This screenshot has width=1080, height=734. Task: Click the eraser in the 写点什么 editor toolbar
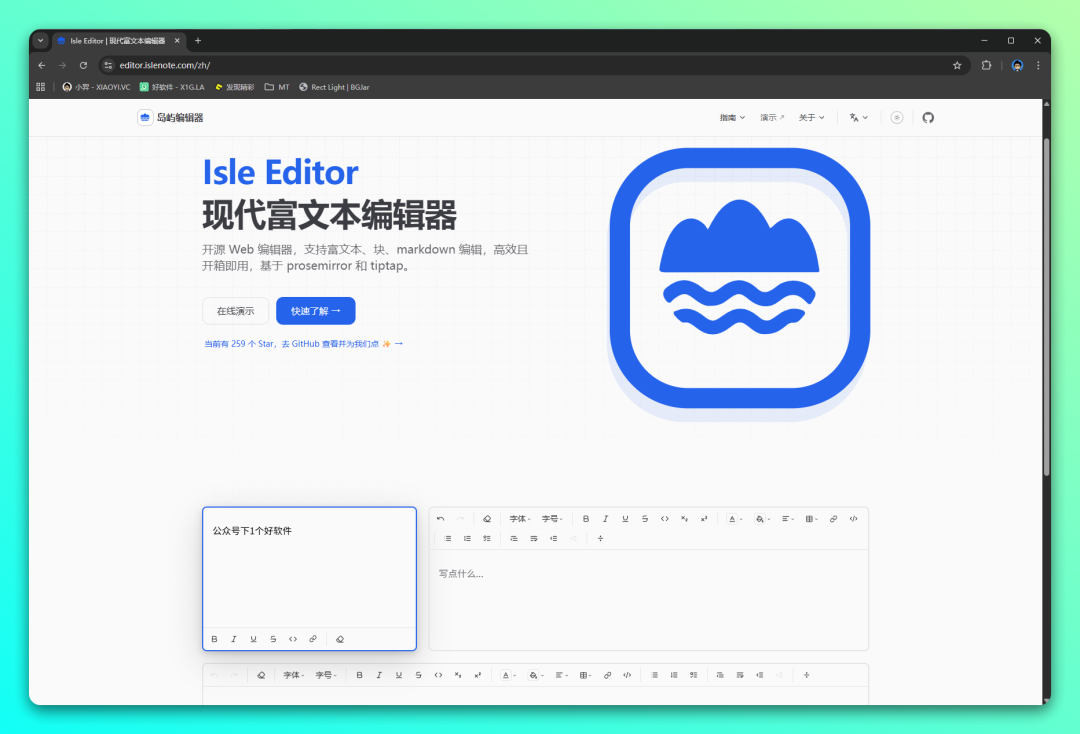click(487, 519)
